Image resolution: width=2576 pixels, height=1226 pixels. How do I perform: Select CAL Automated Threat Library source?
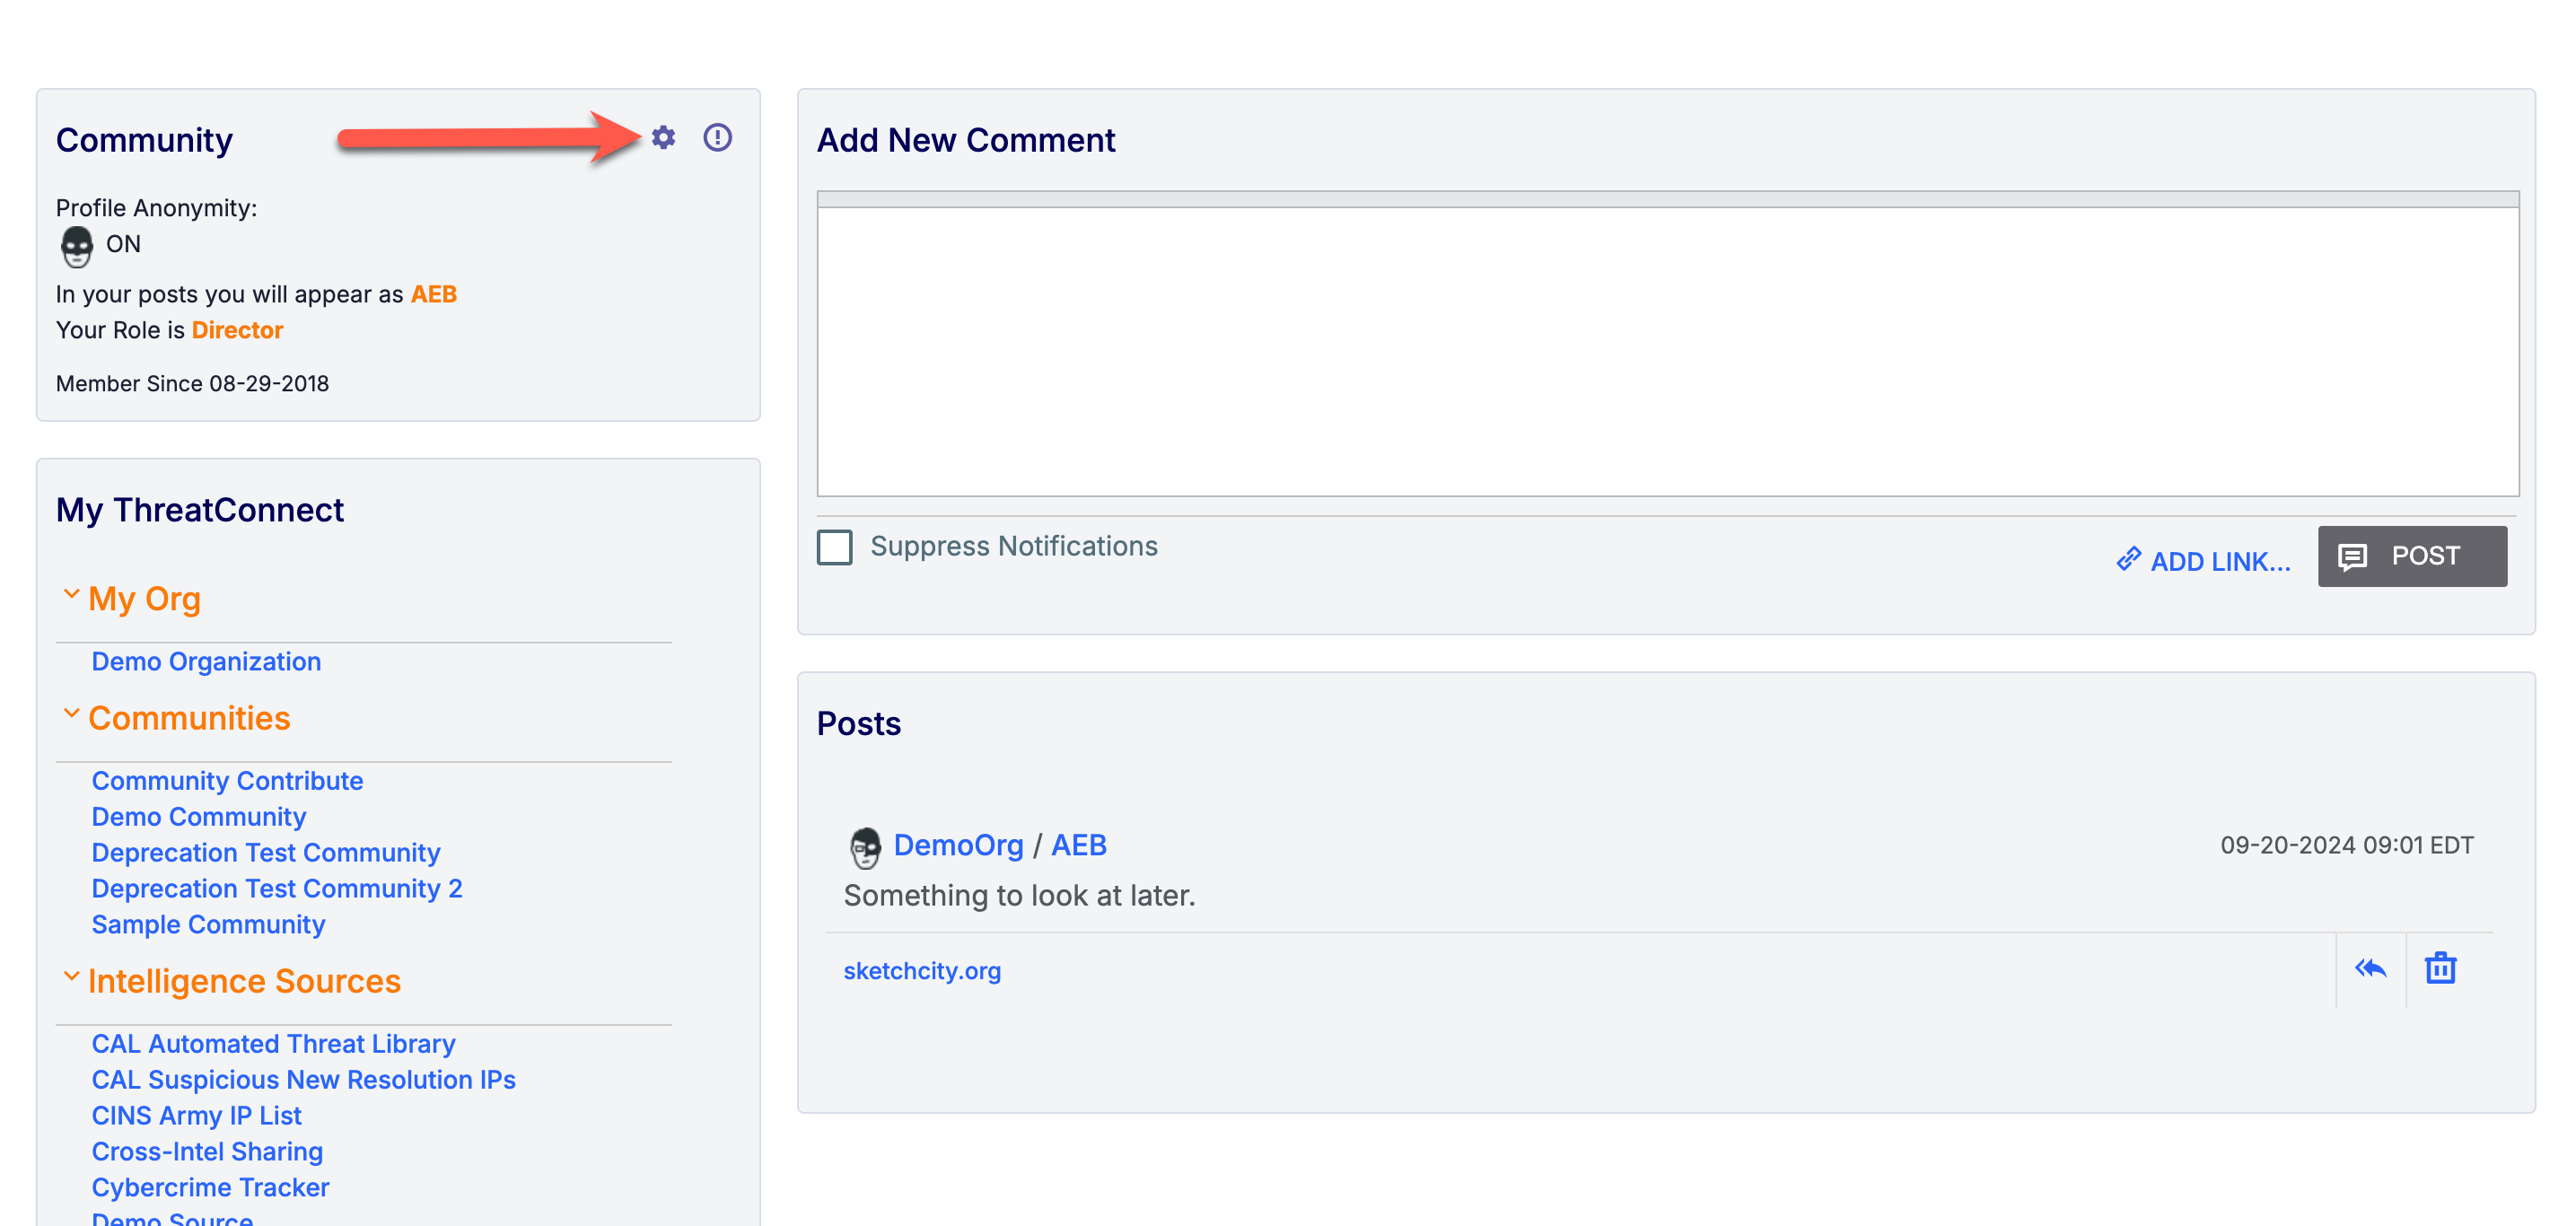tap(273, 1042)
